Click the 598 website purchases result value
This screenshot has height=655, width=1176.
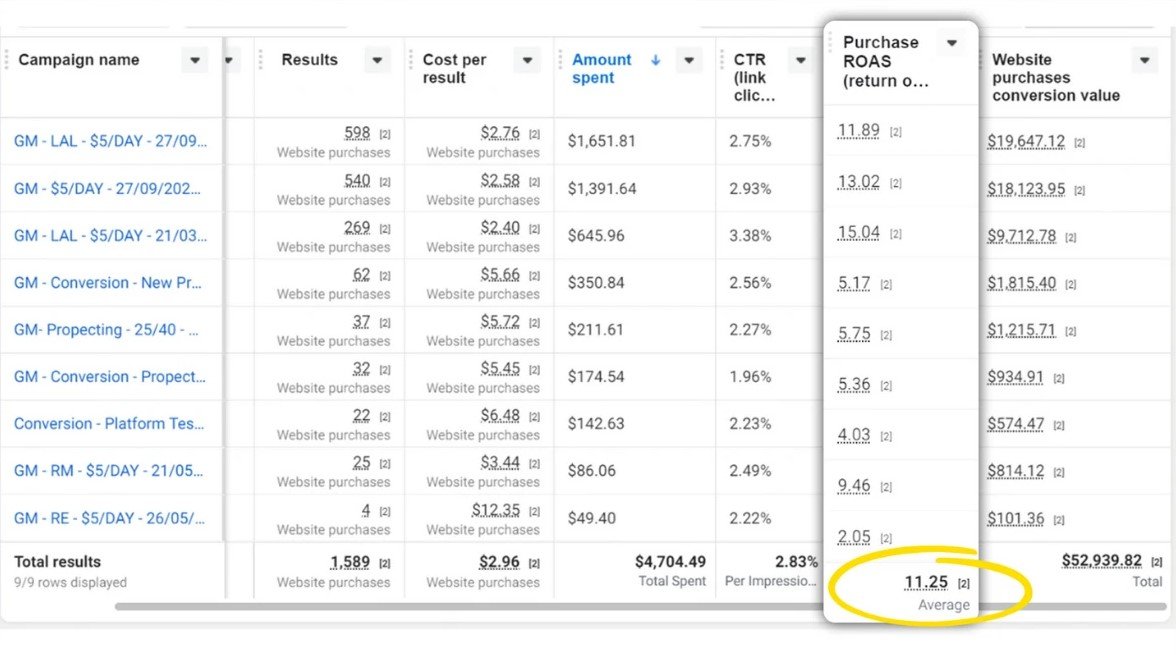pyautogui.click(x=357, y=132)
